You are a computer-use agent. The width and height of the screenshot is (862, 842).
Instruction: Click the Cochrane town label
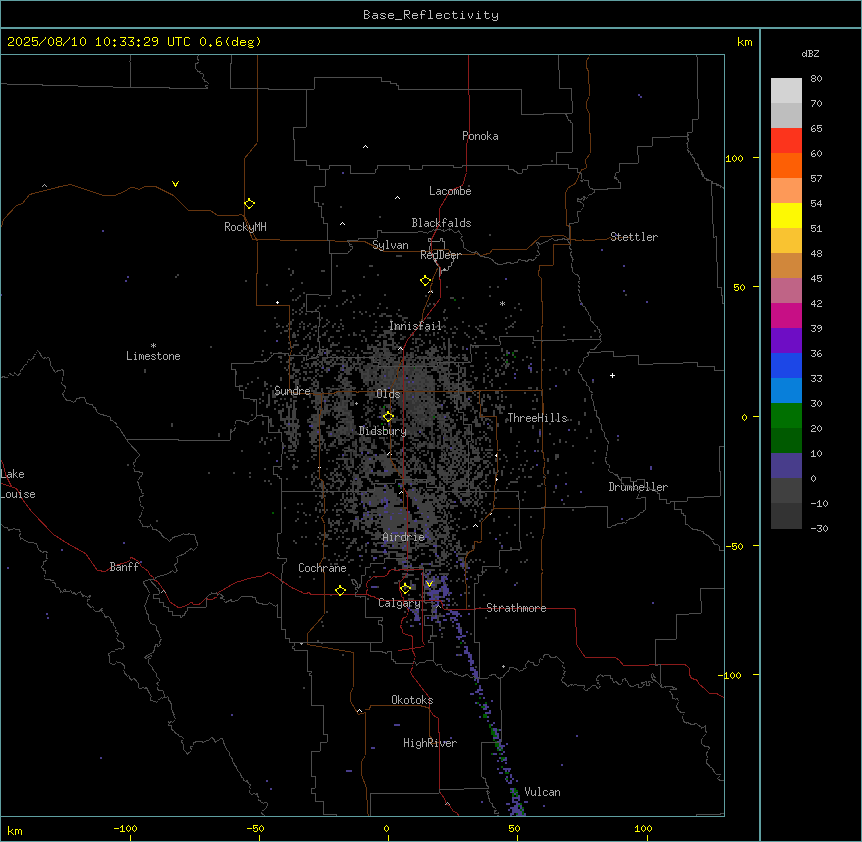(x=322, y=568)
